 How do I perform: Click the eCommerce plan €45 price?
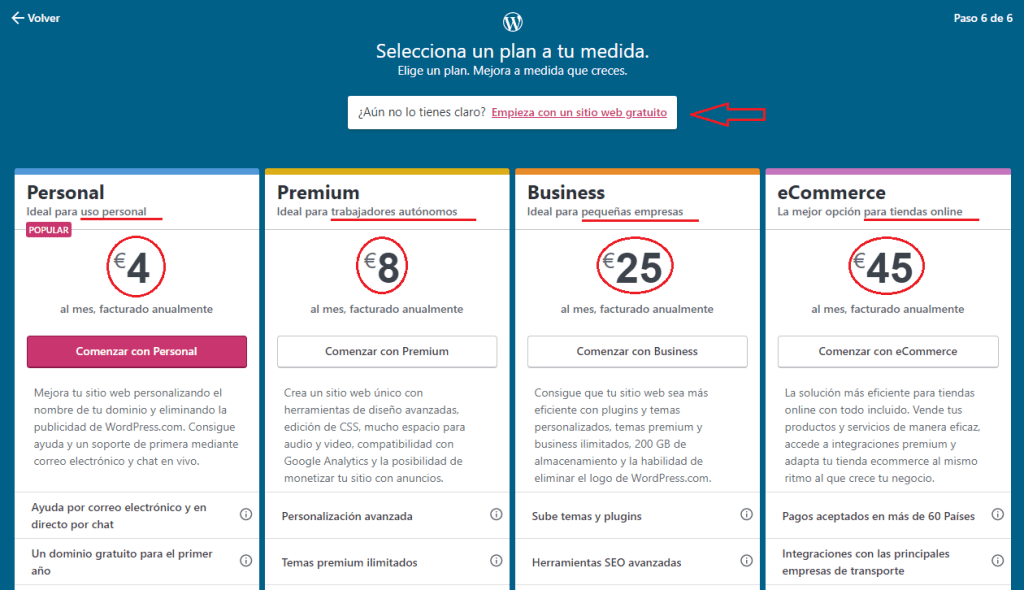(888, 267)
